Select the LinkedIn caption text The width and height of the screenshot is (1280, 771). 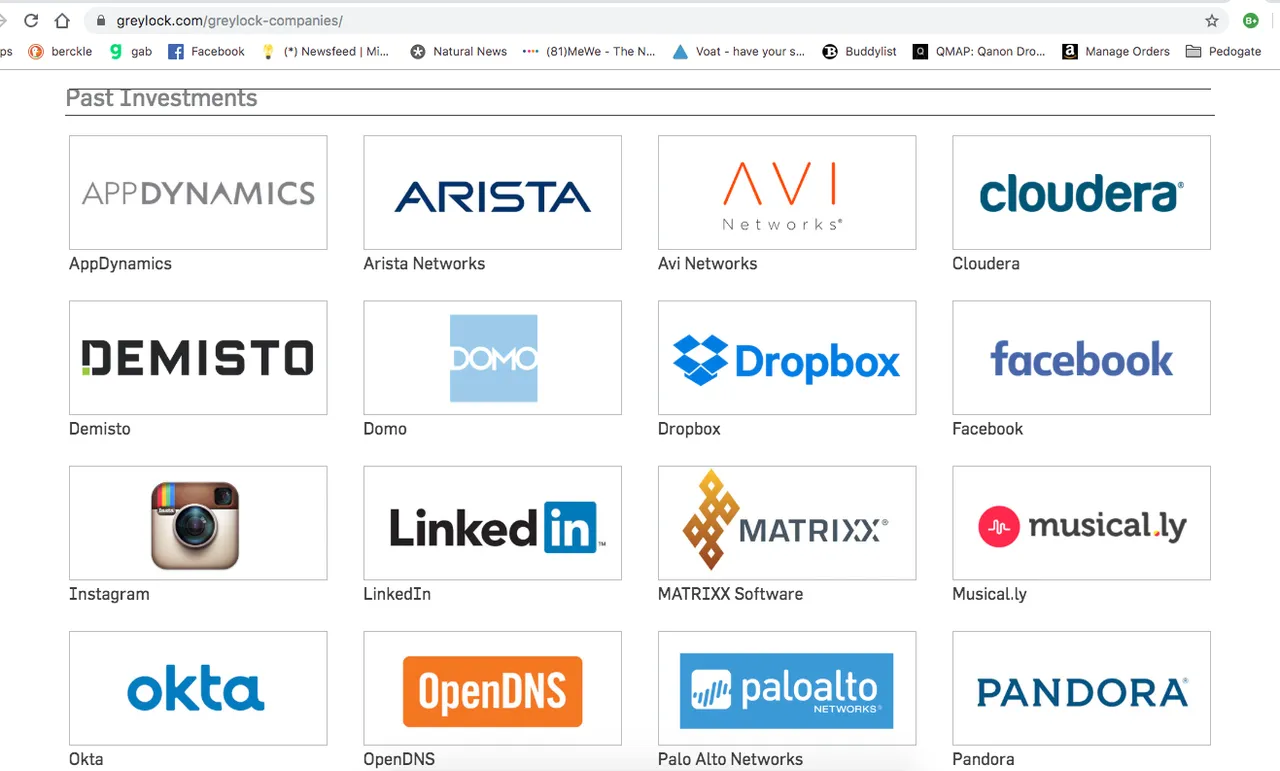(x=397, y=594)
